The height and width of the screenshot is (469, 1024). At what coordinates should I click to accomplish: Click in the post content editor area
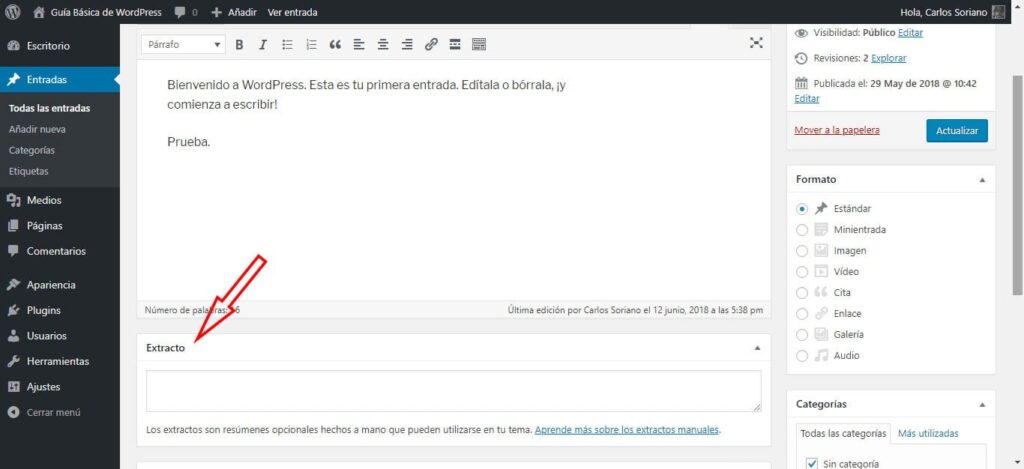453,180
